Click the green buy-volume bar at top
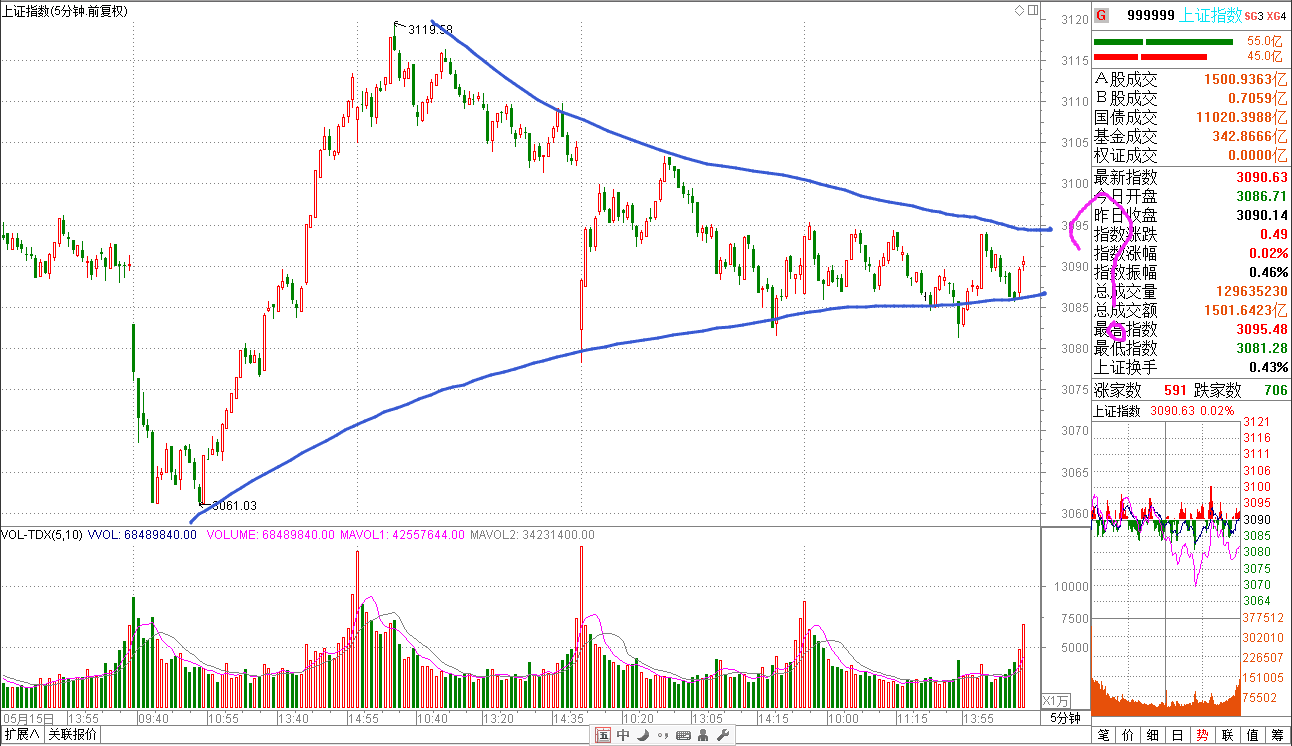Screen dimensions: 1292x746 click(x=1163, y=42)
